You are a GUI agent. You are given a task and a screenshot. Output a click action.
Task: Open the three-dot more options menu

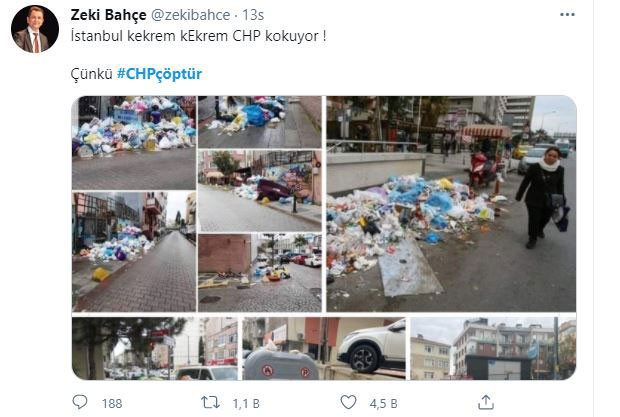[x=567, y=15]
